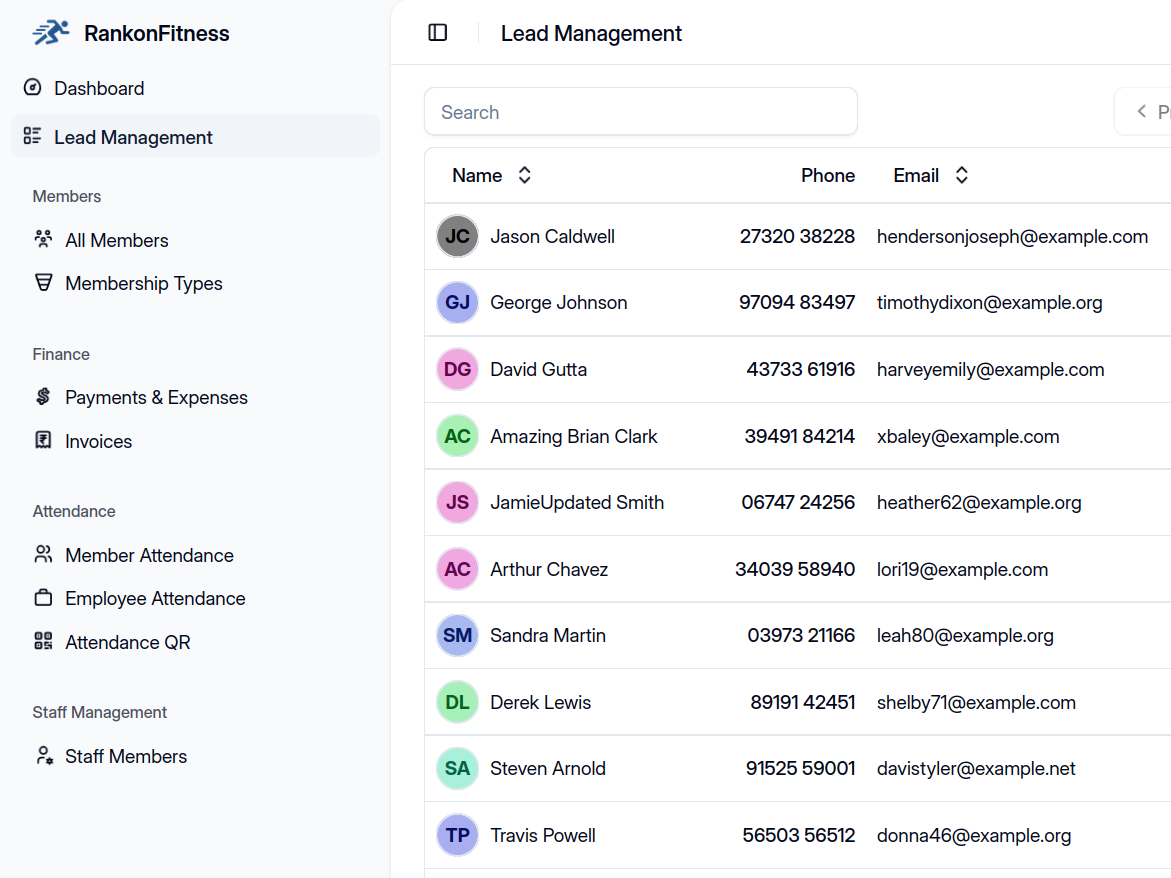Click the JC avatar for Jason Caldwell

point(457,236)
